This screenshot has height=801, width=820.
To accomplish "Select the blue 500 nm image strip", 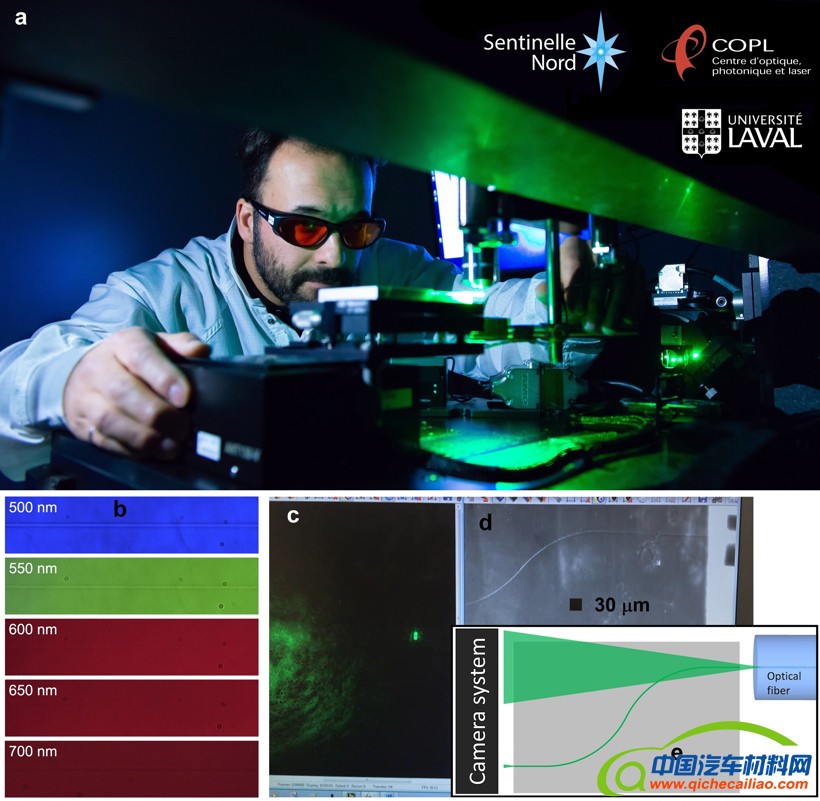I will click(131, 523).
